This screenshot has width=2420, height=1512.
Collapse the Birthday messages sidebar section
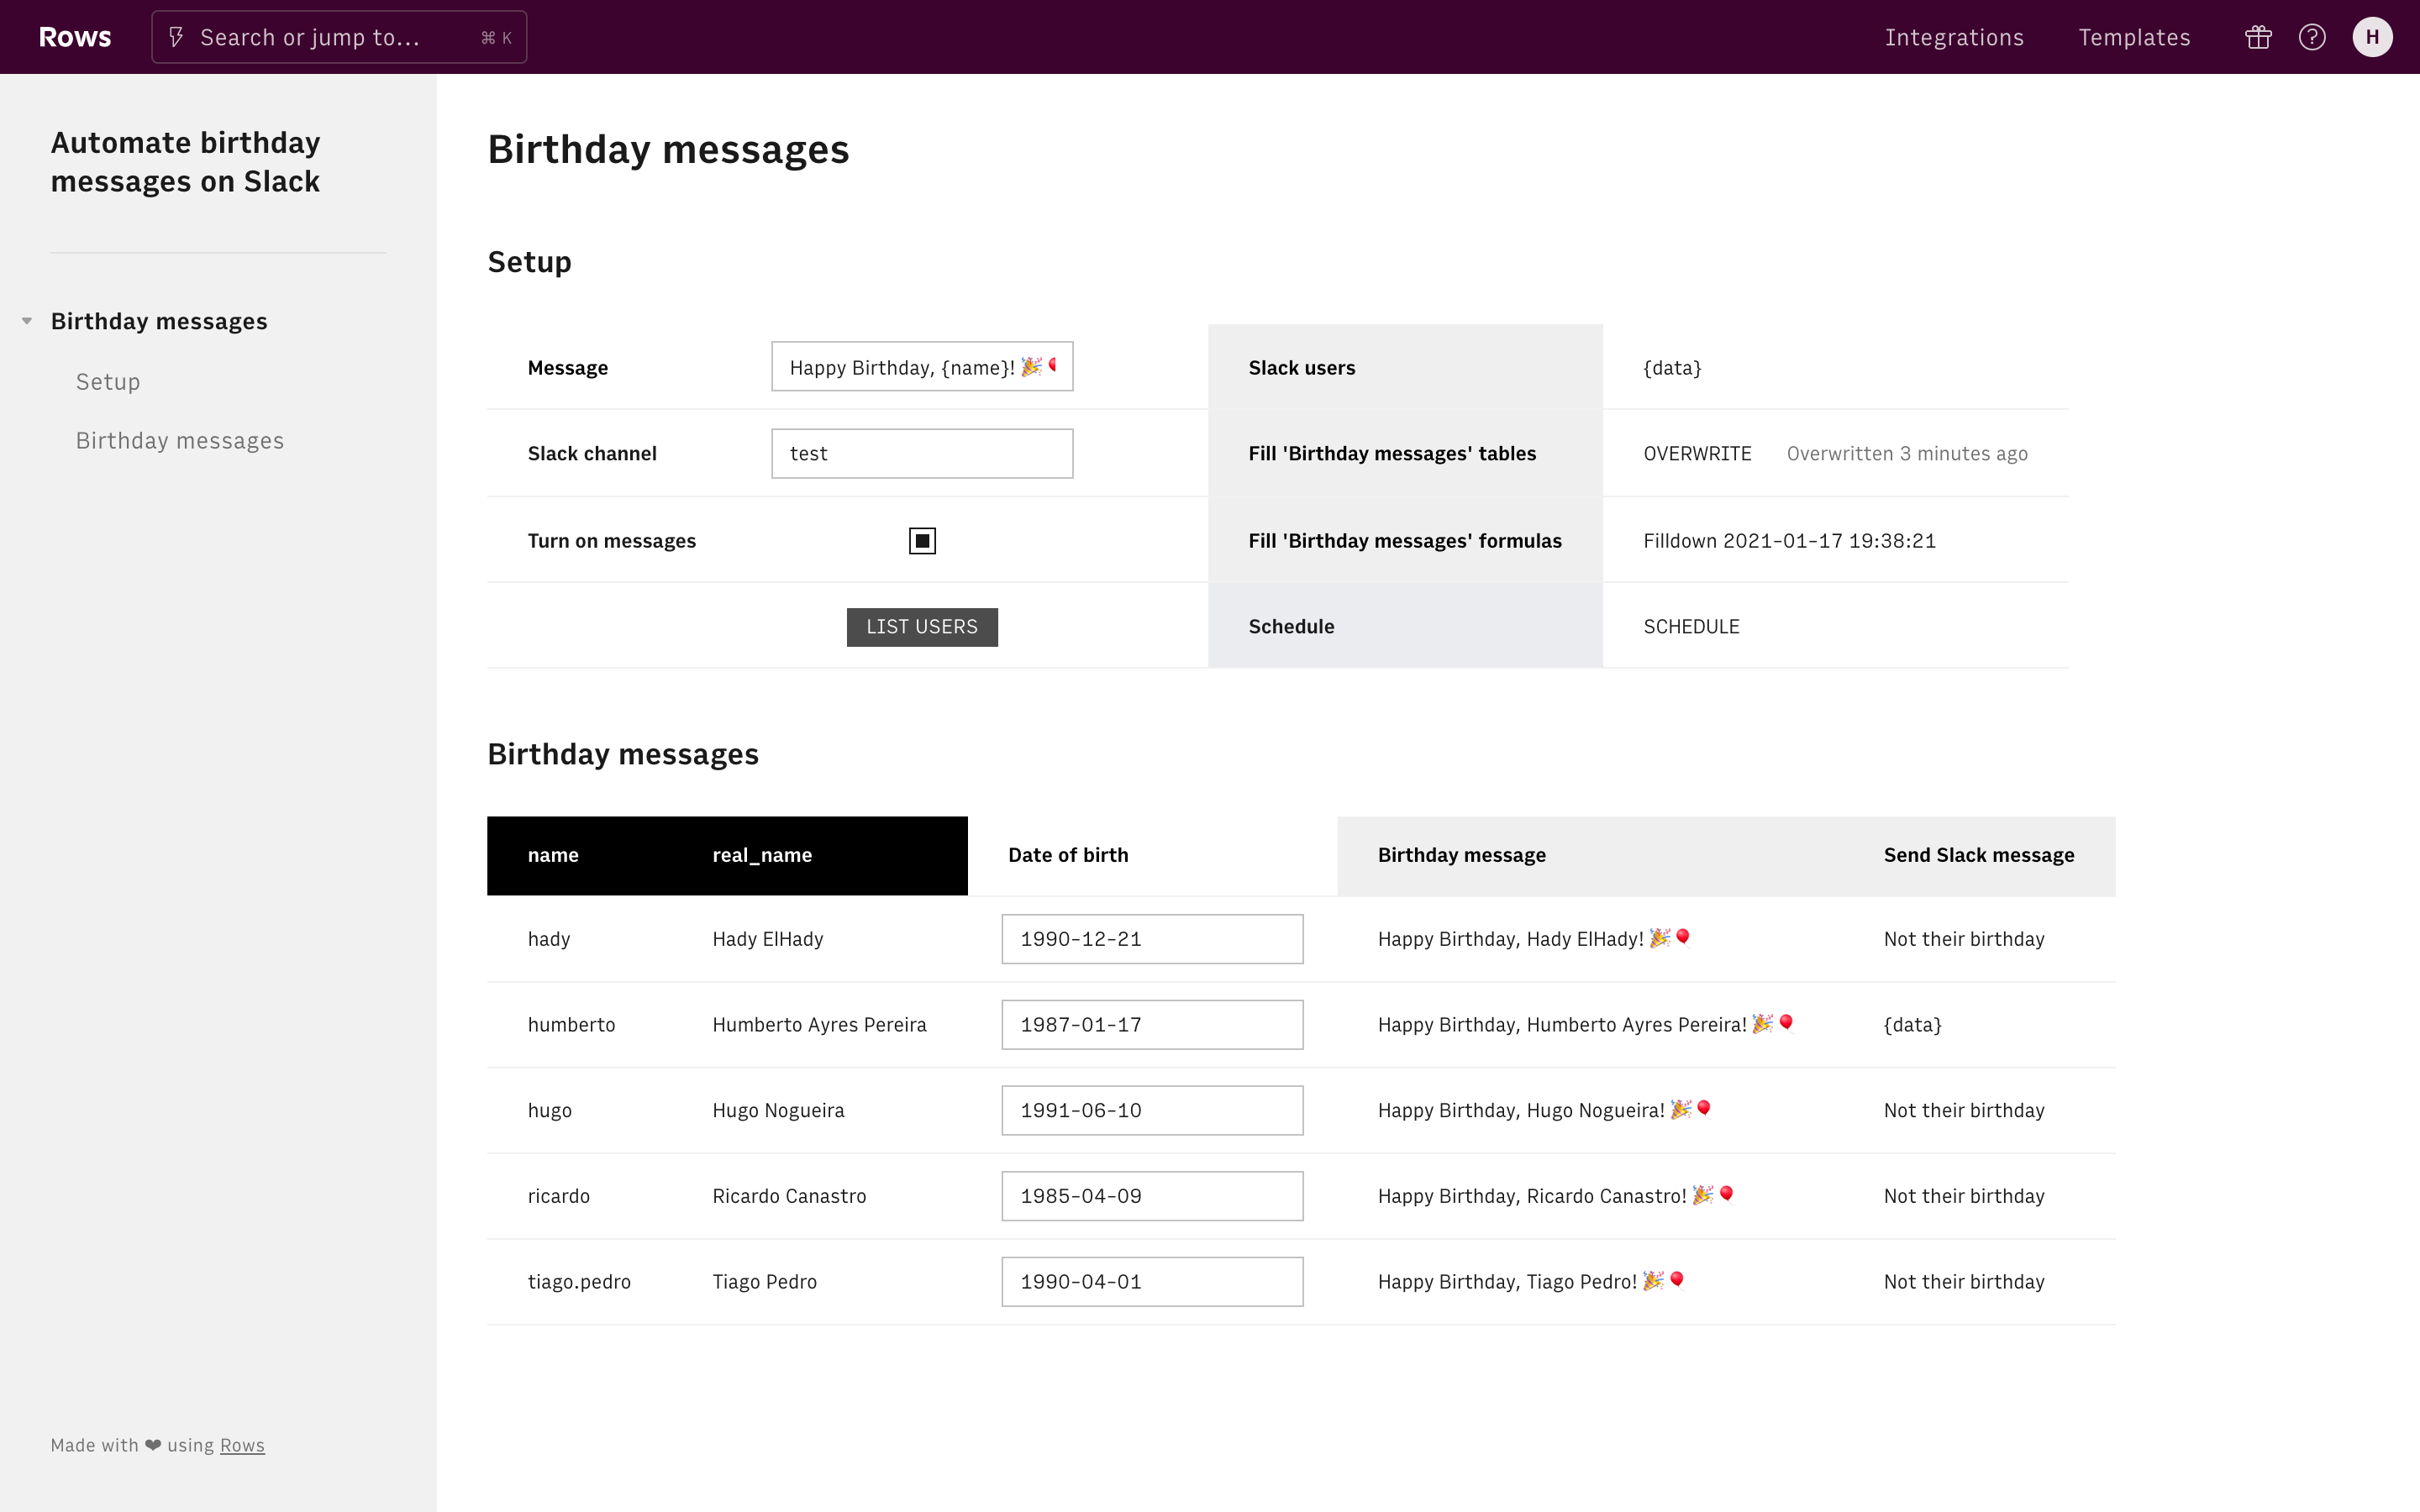27,321
